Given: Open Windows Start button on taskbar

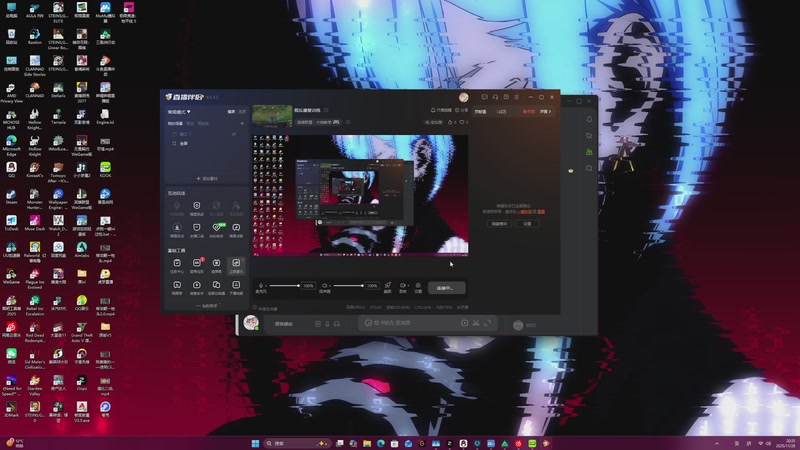Looking at the screenshot, I should click(255, 443).
